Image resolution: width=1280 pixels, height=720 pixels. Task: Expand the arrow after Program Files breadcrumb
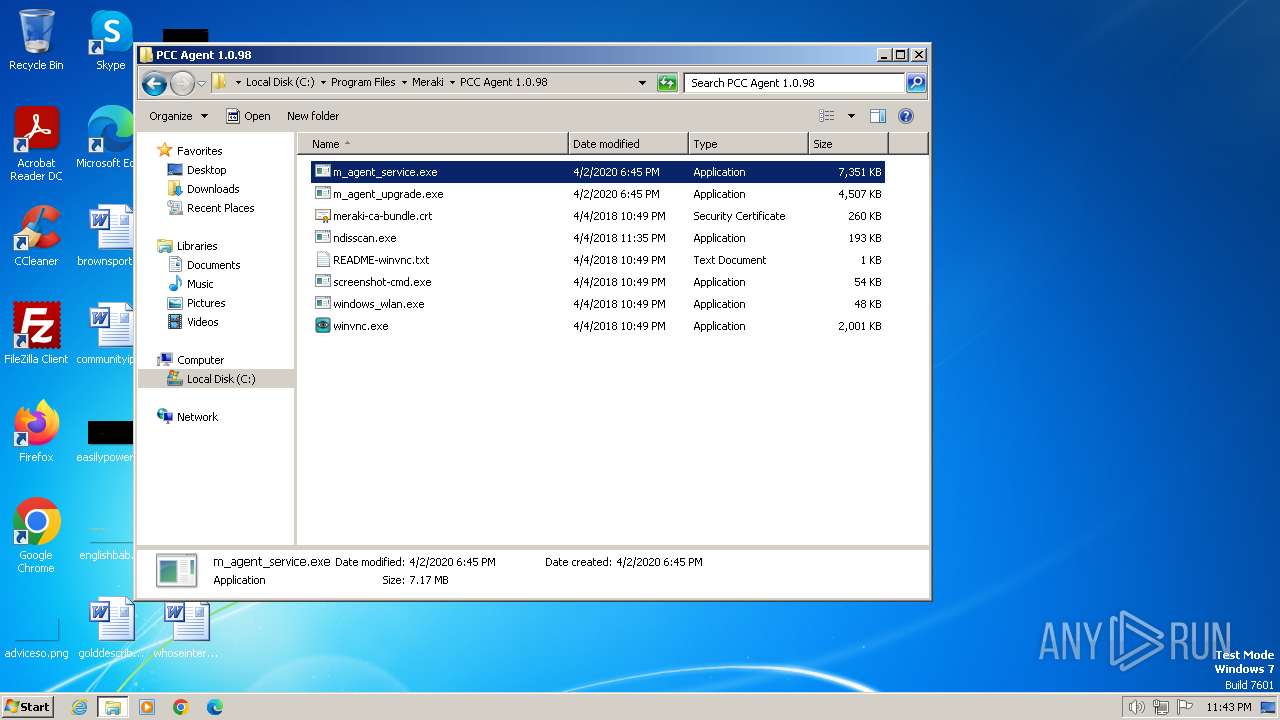coord(403,83)
